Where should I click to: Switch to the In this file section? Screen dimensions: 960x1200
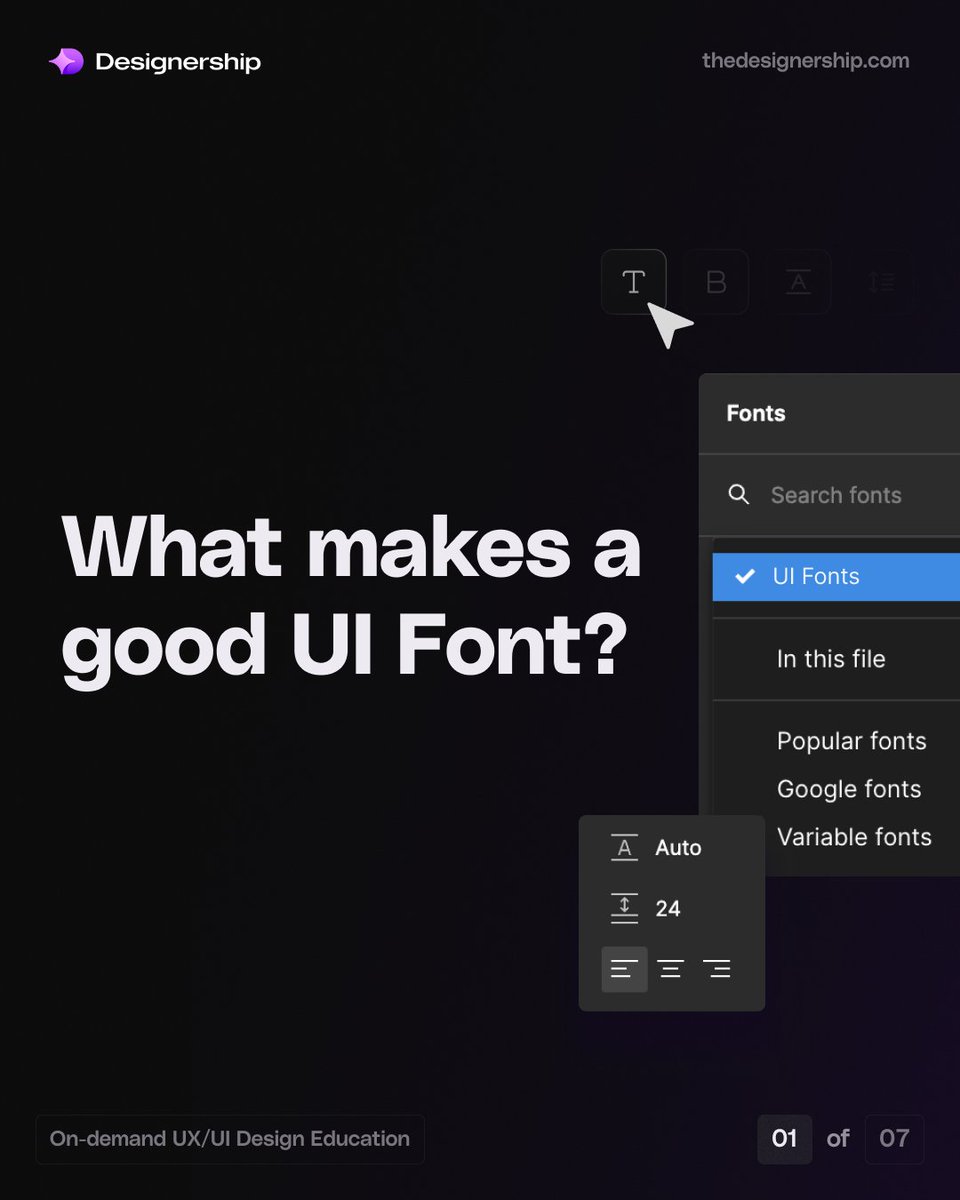pyautogui.click(x=830, y=659)
